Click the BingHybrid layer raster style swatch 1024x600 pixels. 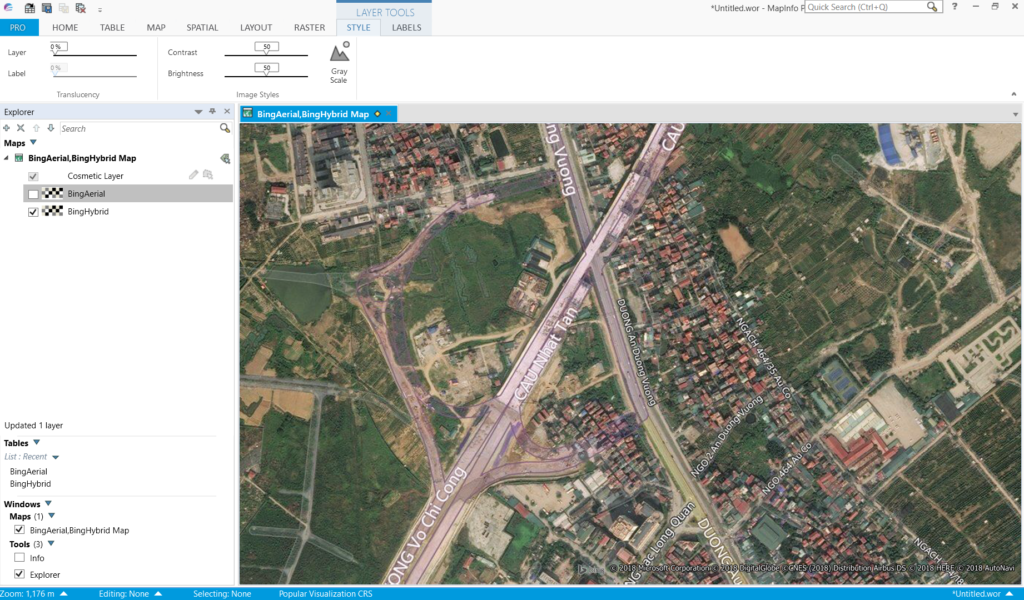53,211
